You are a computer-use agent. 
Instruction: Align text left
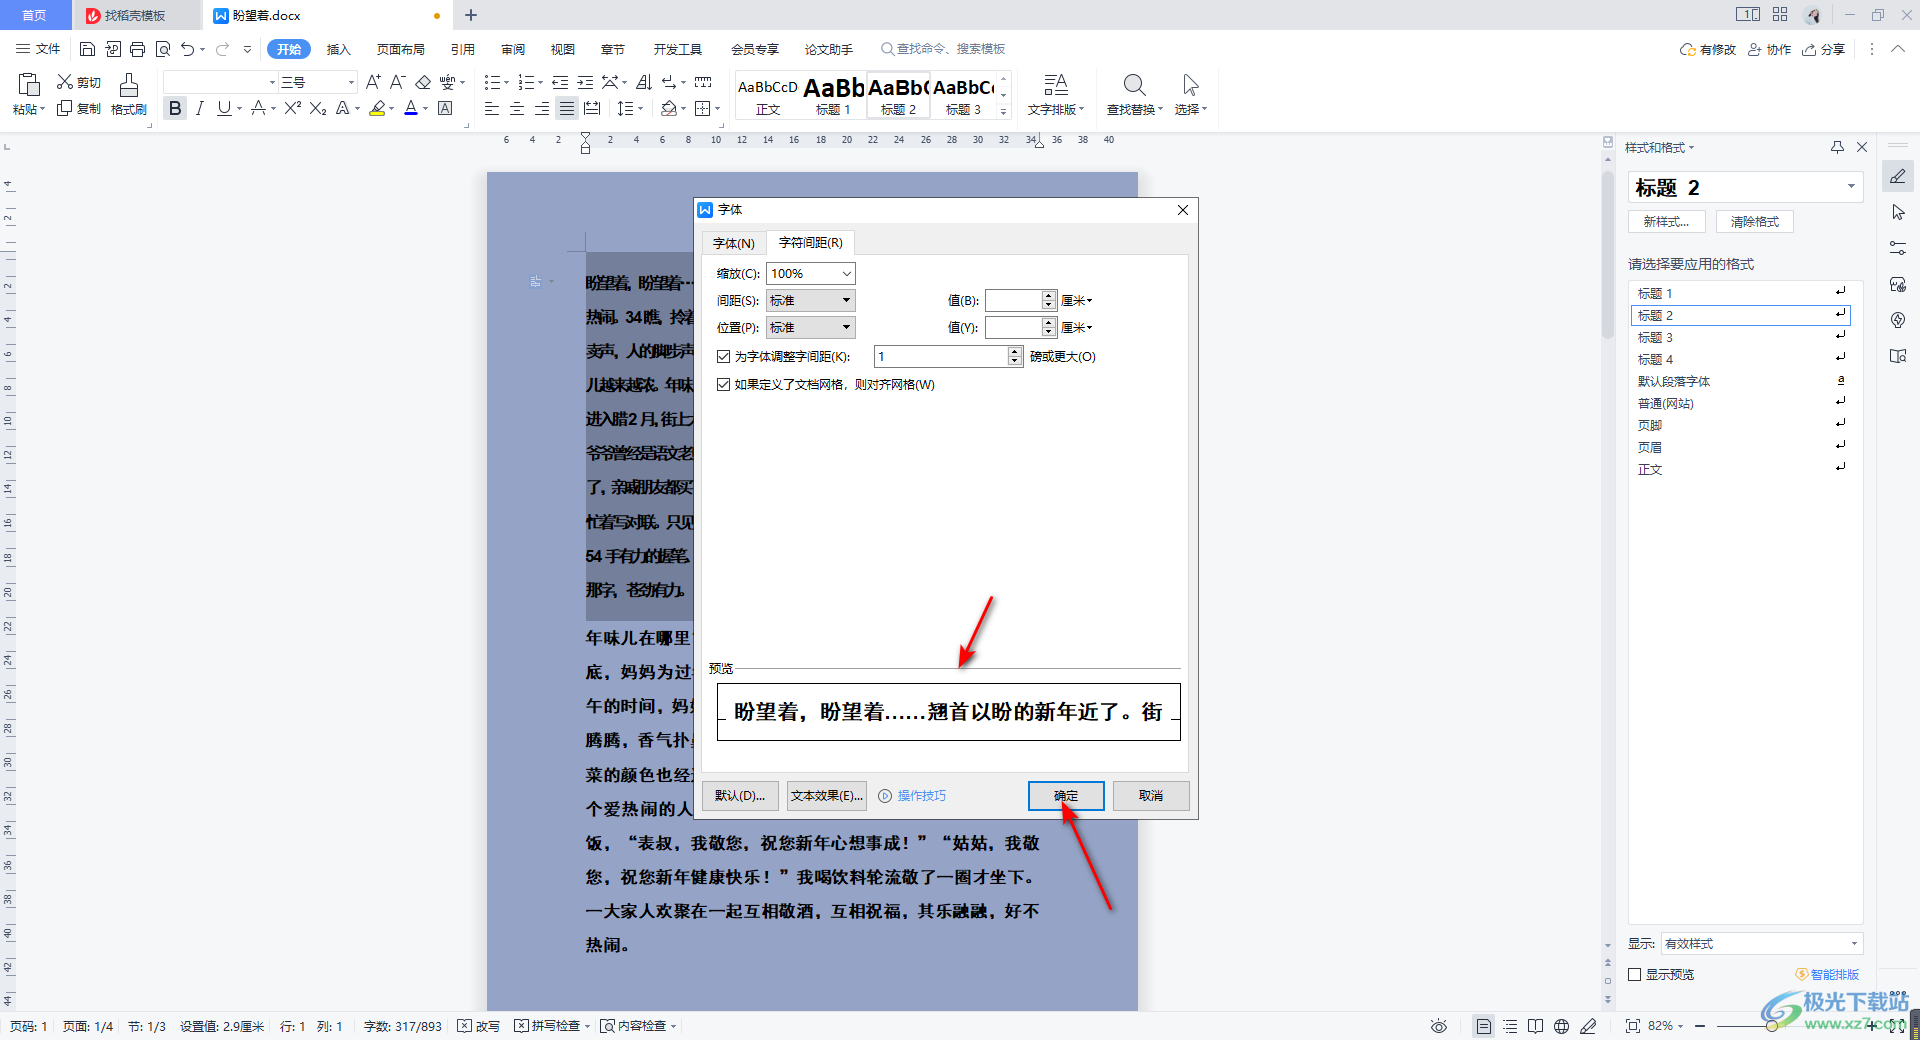click(x=492, y=108)
